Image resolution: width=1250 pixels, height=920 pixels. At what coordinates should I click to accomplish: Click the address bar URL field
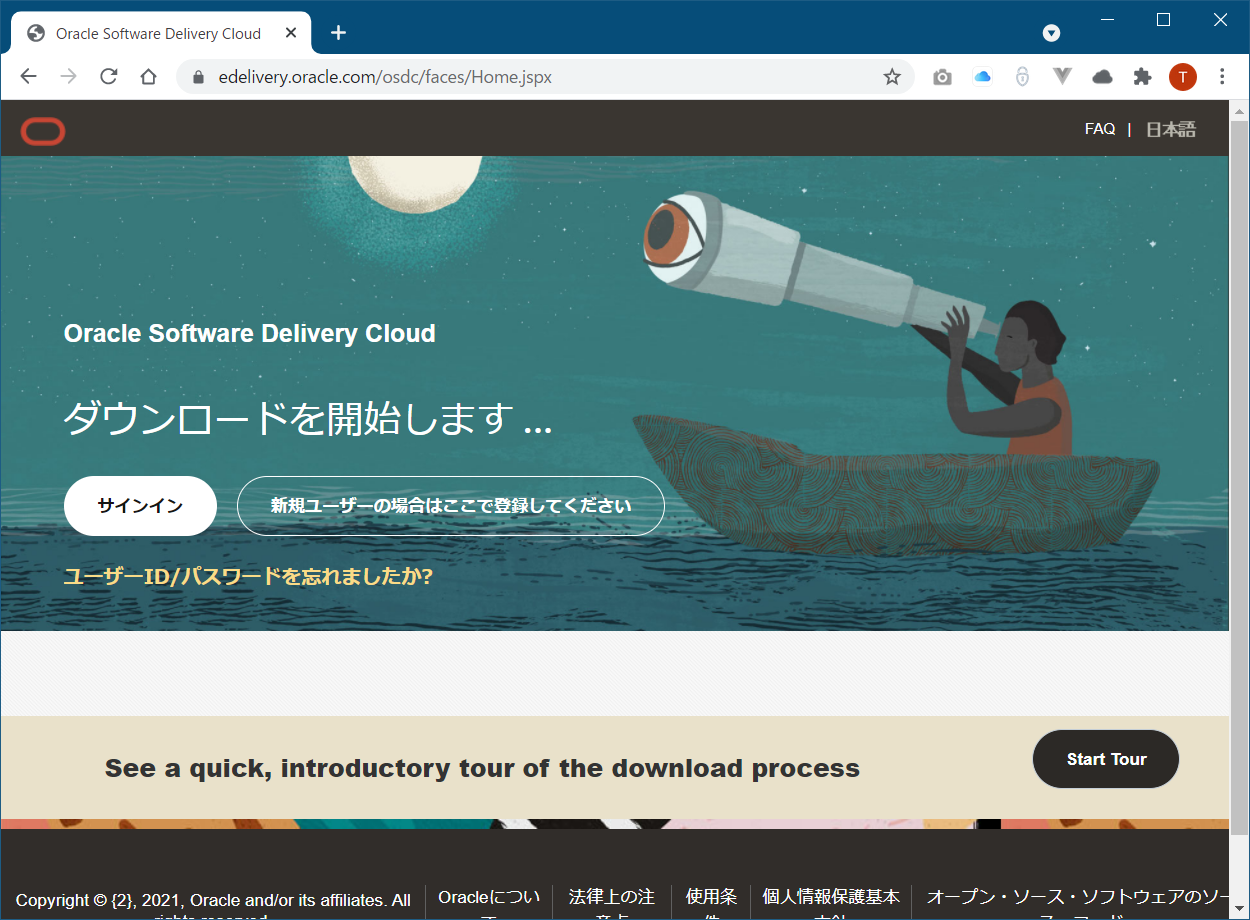(x=545, y=77)
